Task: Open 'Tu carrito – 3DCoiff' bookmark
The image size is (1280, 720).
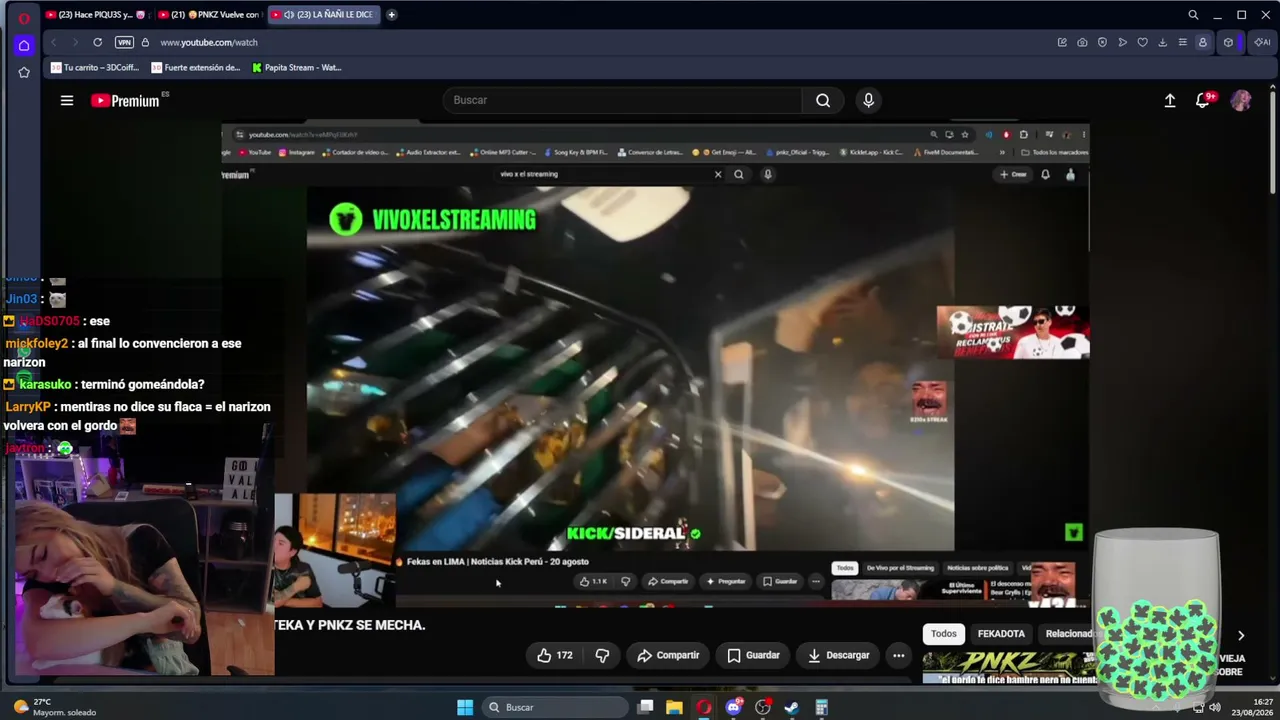Action: [95, 68]
